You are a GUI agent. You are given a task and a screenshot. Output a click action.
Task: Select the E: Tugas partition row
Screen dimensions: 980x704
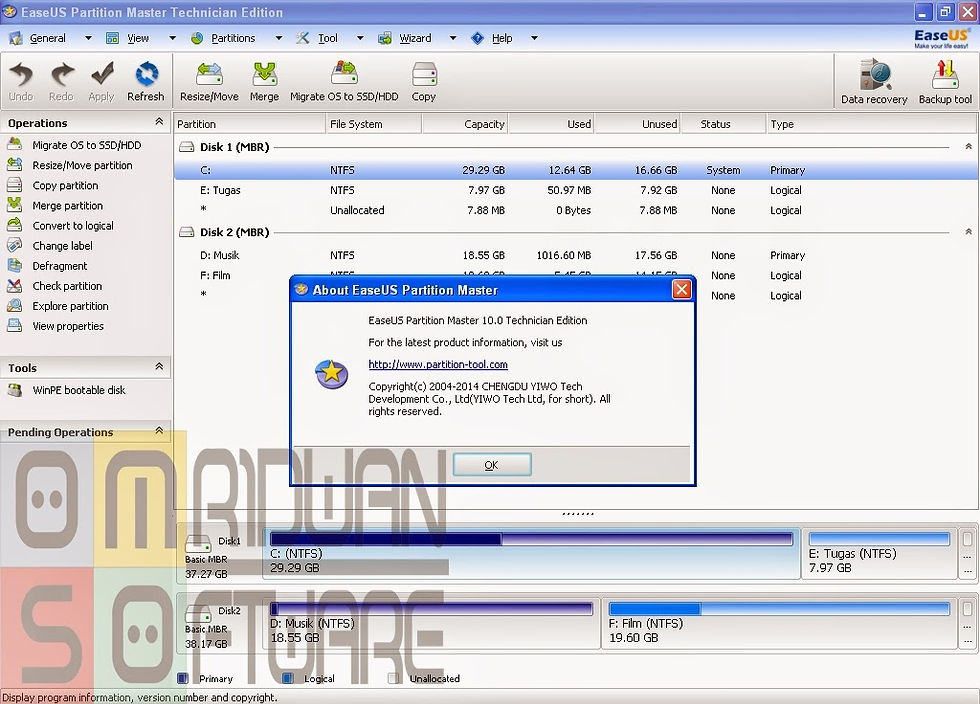pos(575,190)
